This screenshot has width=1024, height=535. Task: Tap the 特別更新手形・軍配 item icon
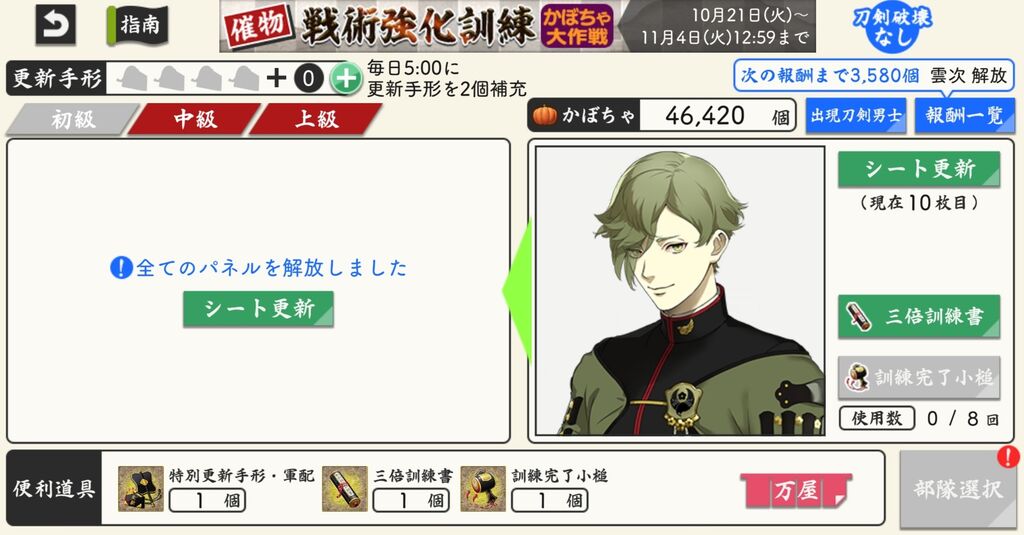(140, 489)
